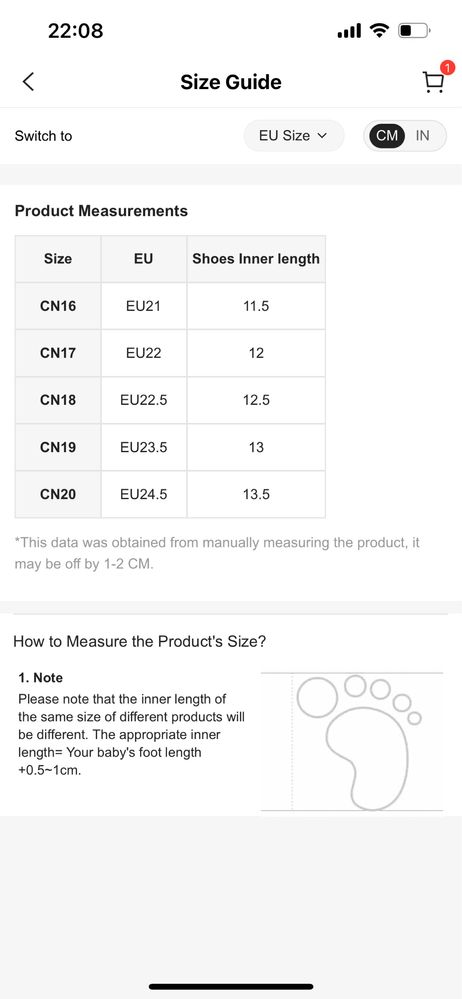Image resolution: width=462 pixels, height=999 pixels.
Task: Open the EU Size dropdown
Action: coord(294,136)
